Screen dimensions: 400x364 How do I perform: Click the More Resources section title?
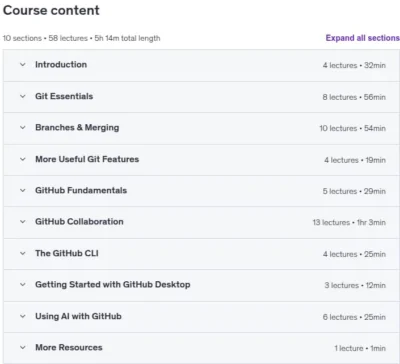point(69,348)
